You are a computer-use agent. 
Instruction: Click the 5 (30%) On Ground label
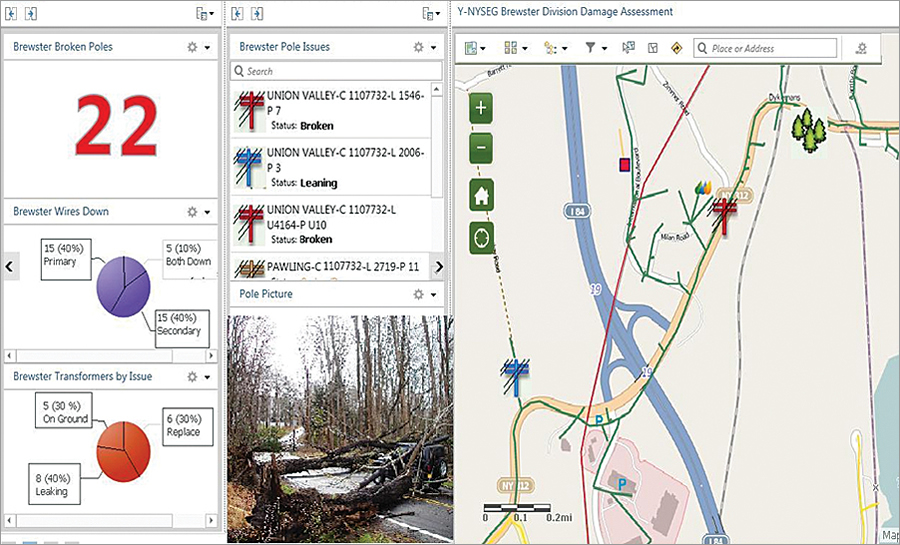click(65, 412)
